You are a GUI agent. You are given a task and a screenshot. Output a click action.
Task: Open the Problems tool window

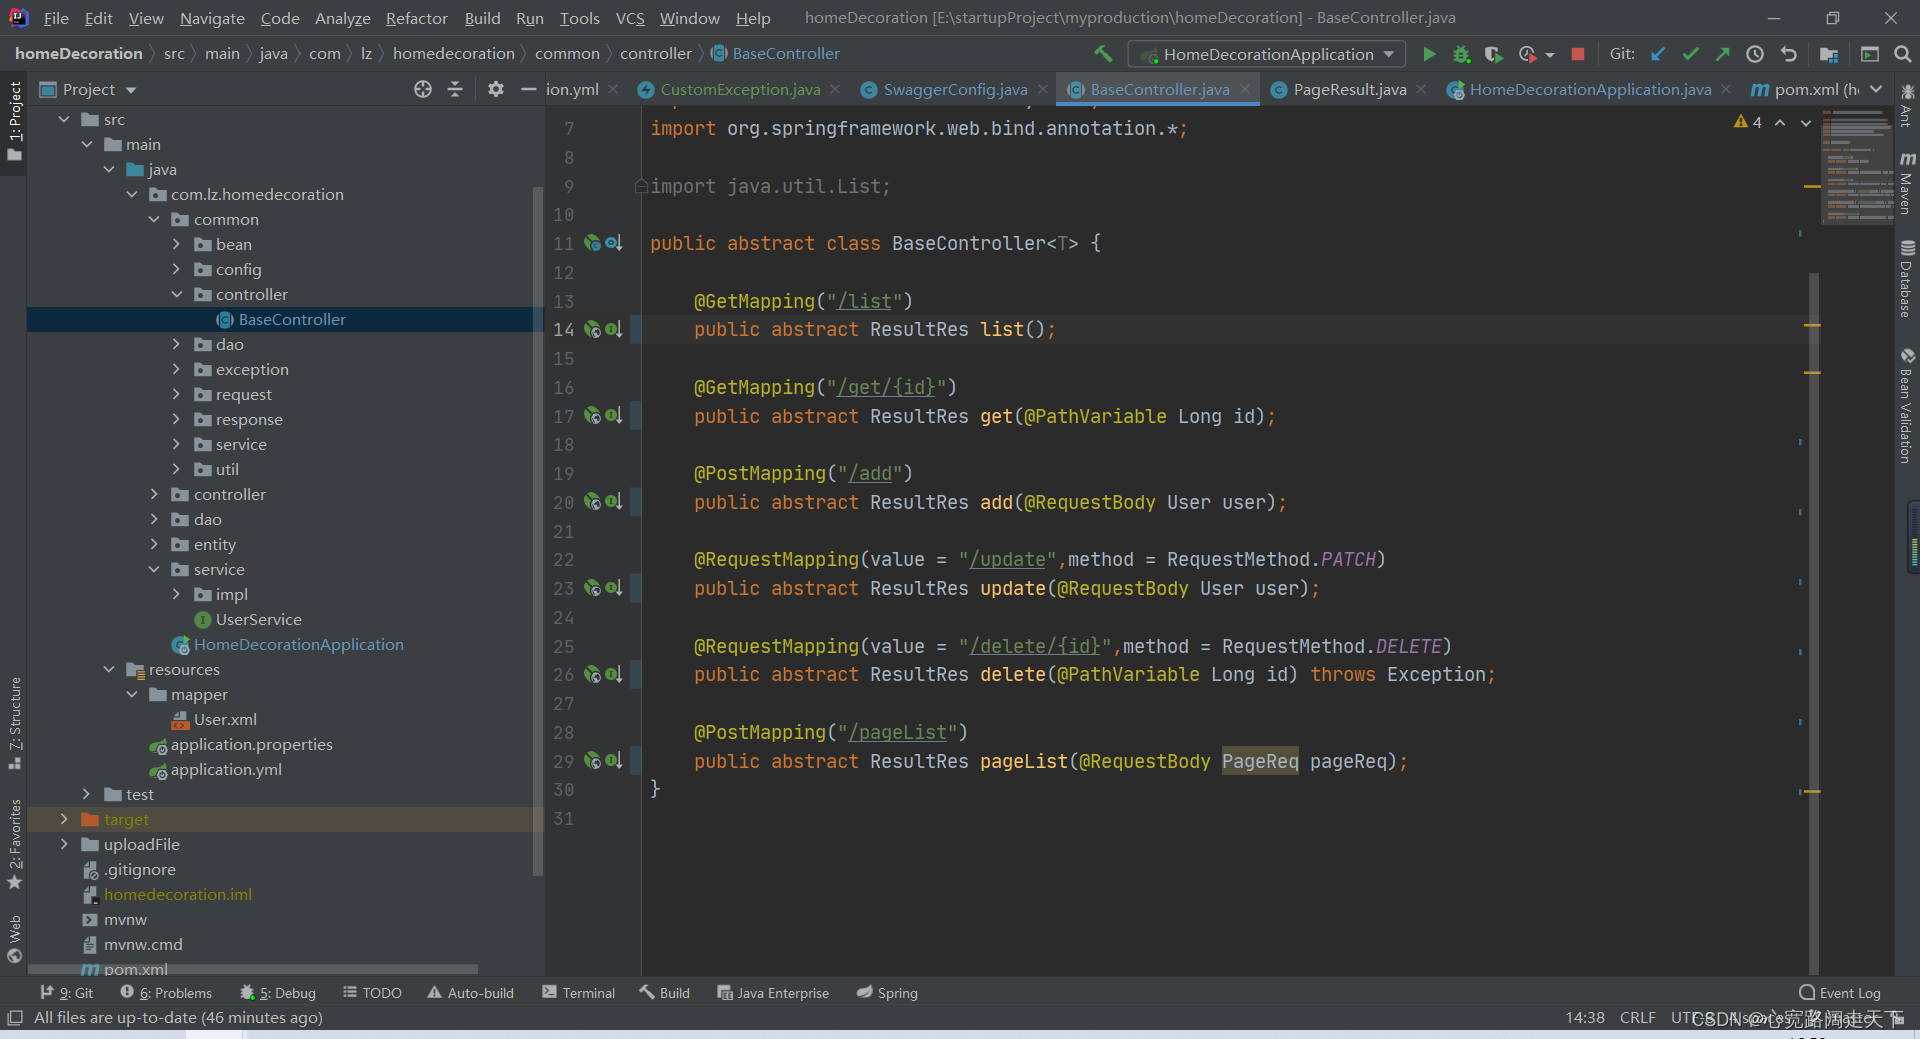click(166, 993)
